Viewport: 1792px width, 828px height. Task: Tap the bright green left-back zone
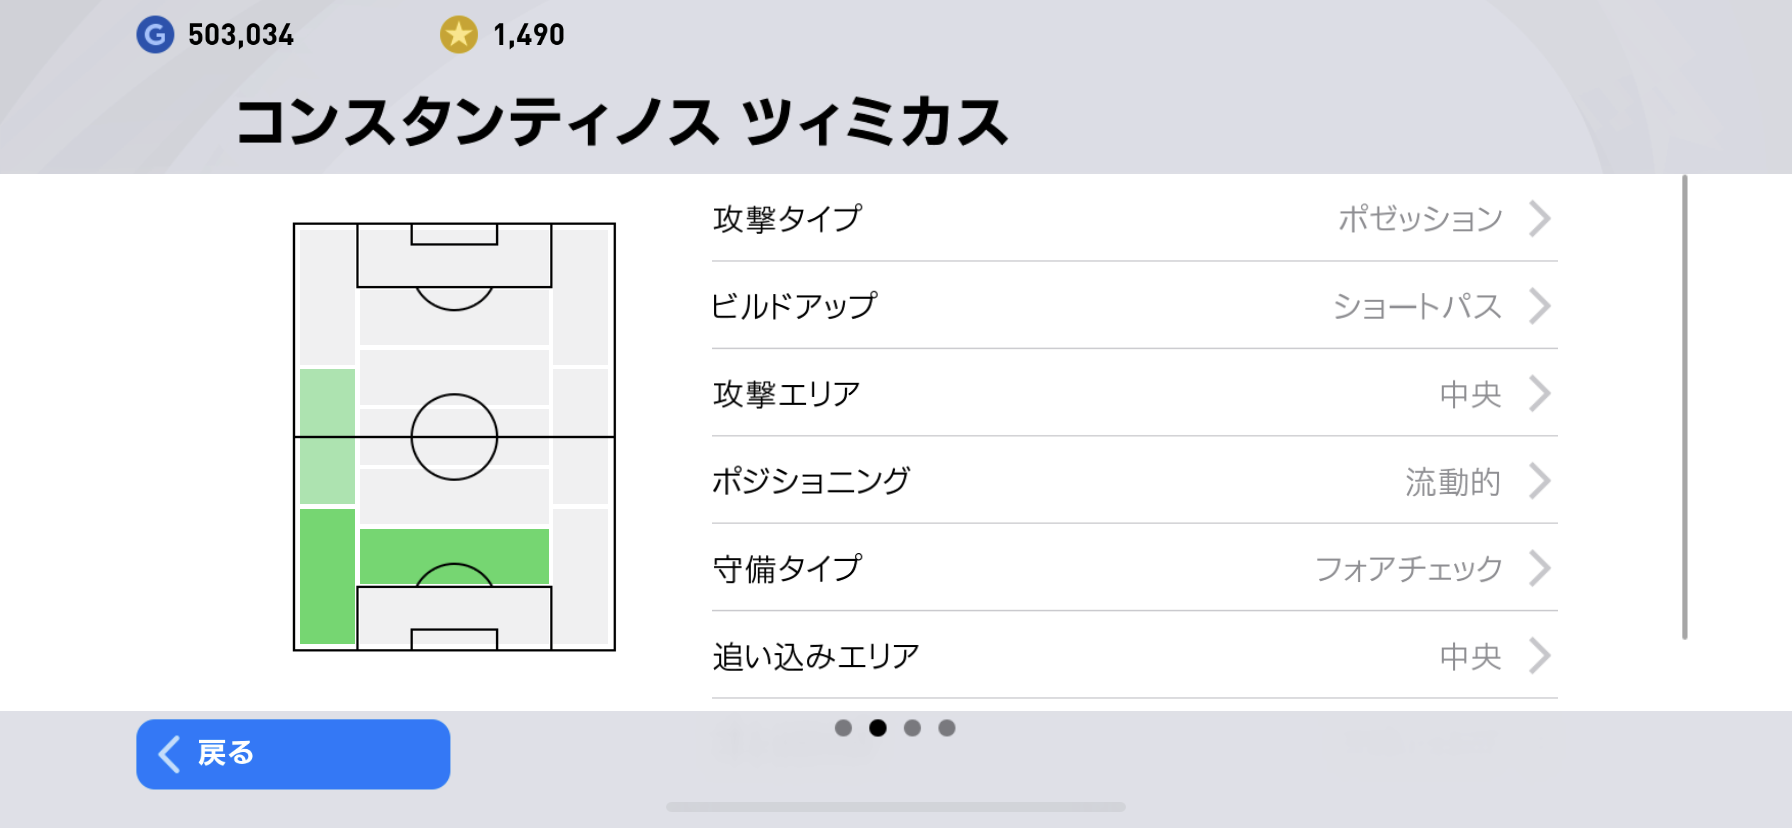[327, 576]
